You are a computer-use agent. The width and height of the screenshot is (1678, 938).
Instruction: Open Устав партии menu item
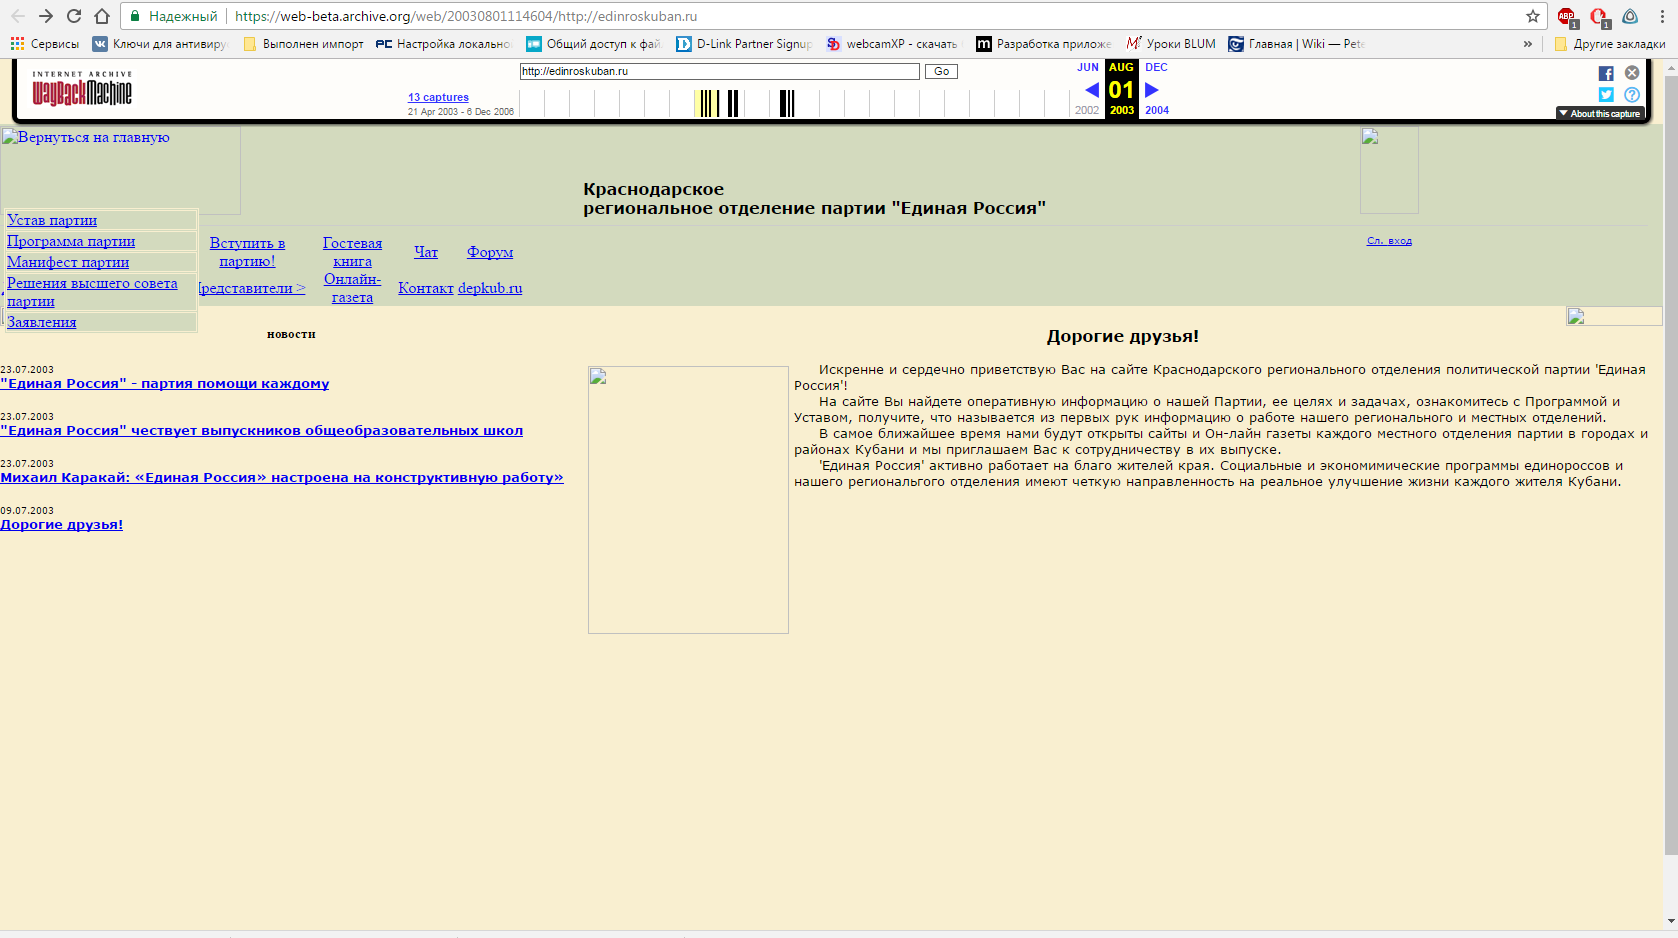[x=52, y=220]
